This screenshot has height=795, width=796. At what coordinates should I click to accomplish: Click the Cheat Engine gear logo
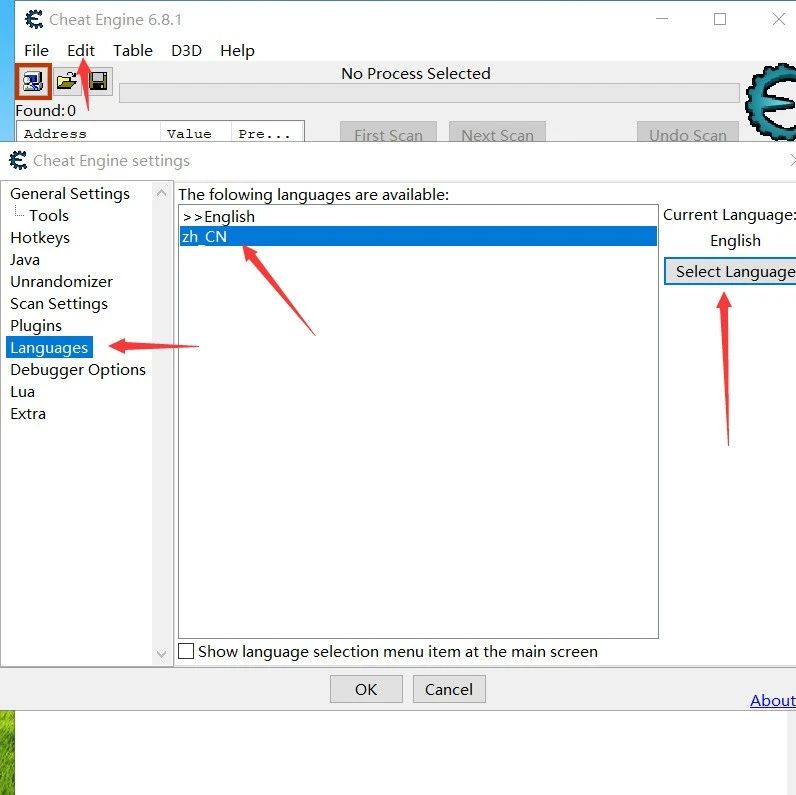point(771,102)
